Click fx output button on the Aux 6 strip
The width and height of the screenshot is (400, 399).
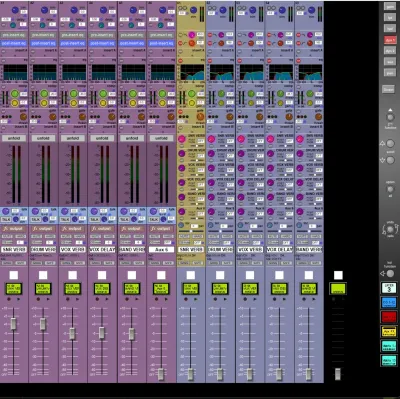coord(161,229)
